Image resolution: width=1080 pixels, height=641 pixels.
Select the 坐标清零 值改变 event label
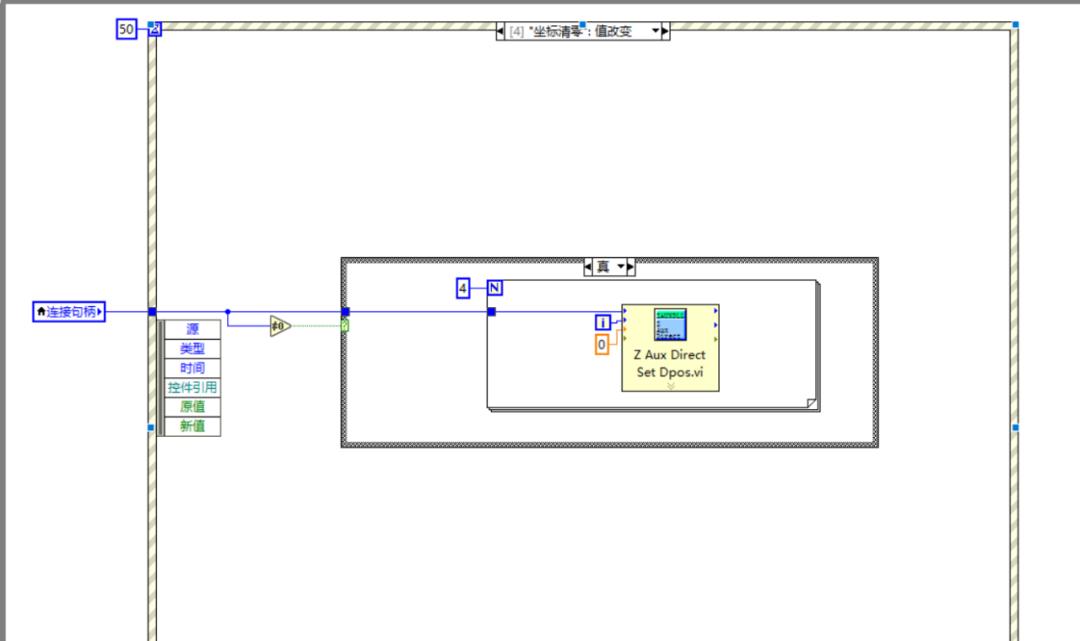point(580,31)
